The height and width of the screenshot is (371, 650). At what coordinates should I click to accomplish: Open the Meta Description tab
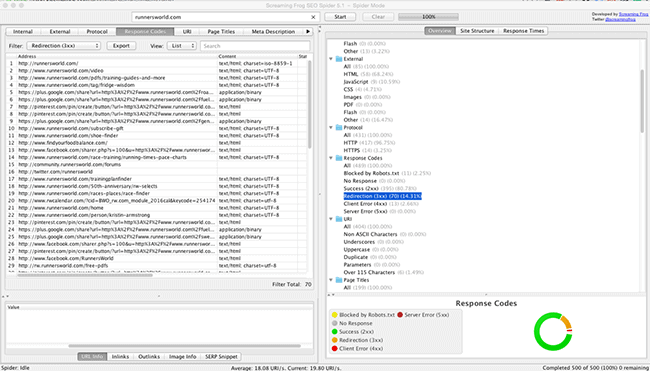273,32
